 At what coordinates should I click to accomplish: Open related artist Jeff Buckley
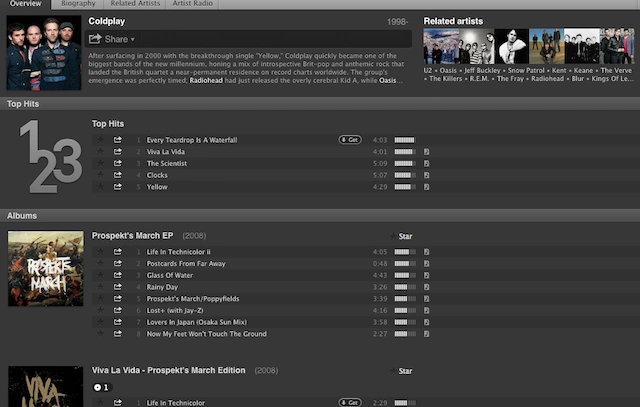pyautogui.click(x=482, y=71)
